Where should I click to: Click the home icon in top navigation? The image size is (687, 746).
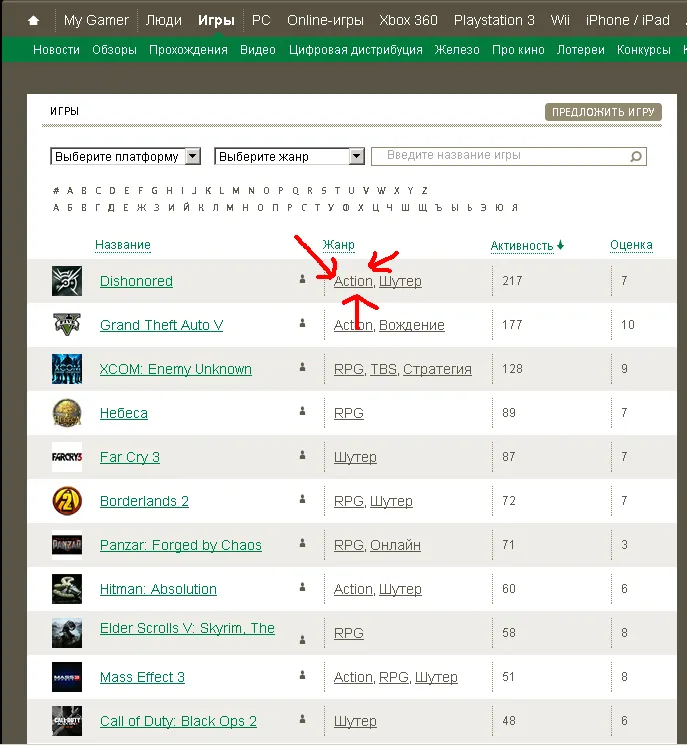(33, 20)
